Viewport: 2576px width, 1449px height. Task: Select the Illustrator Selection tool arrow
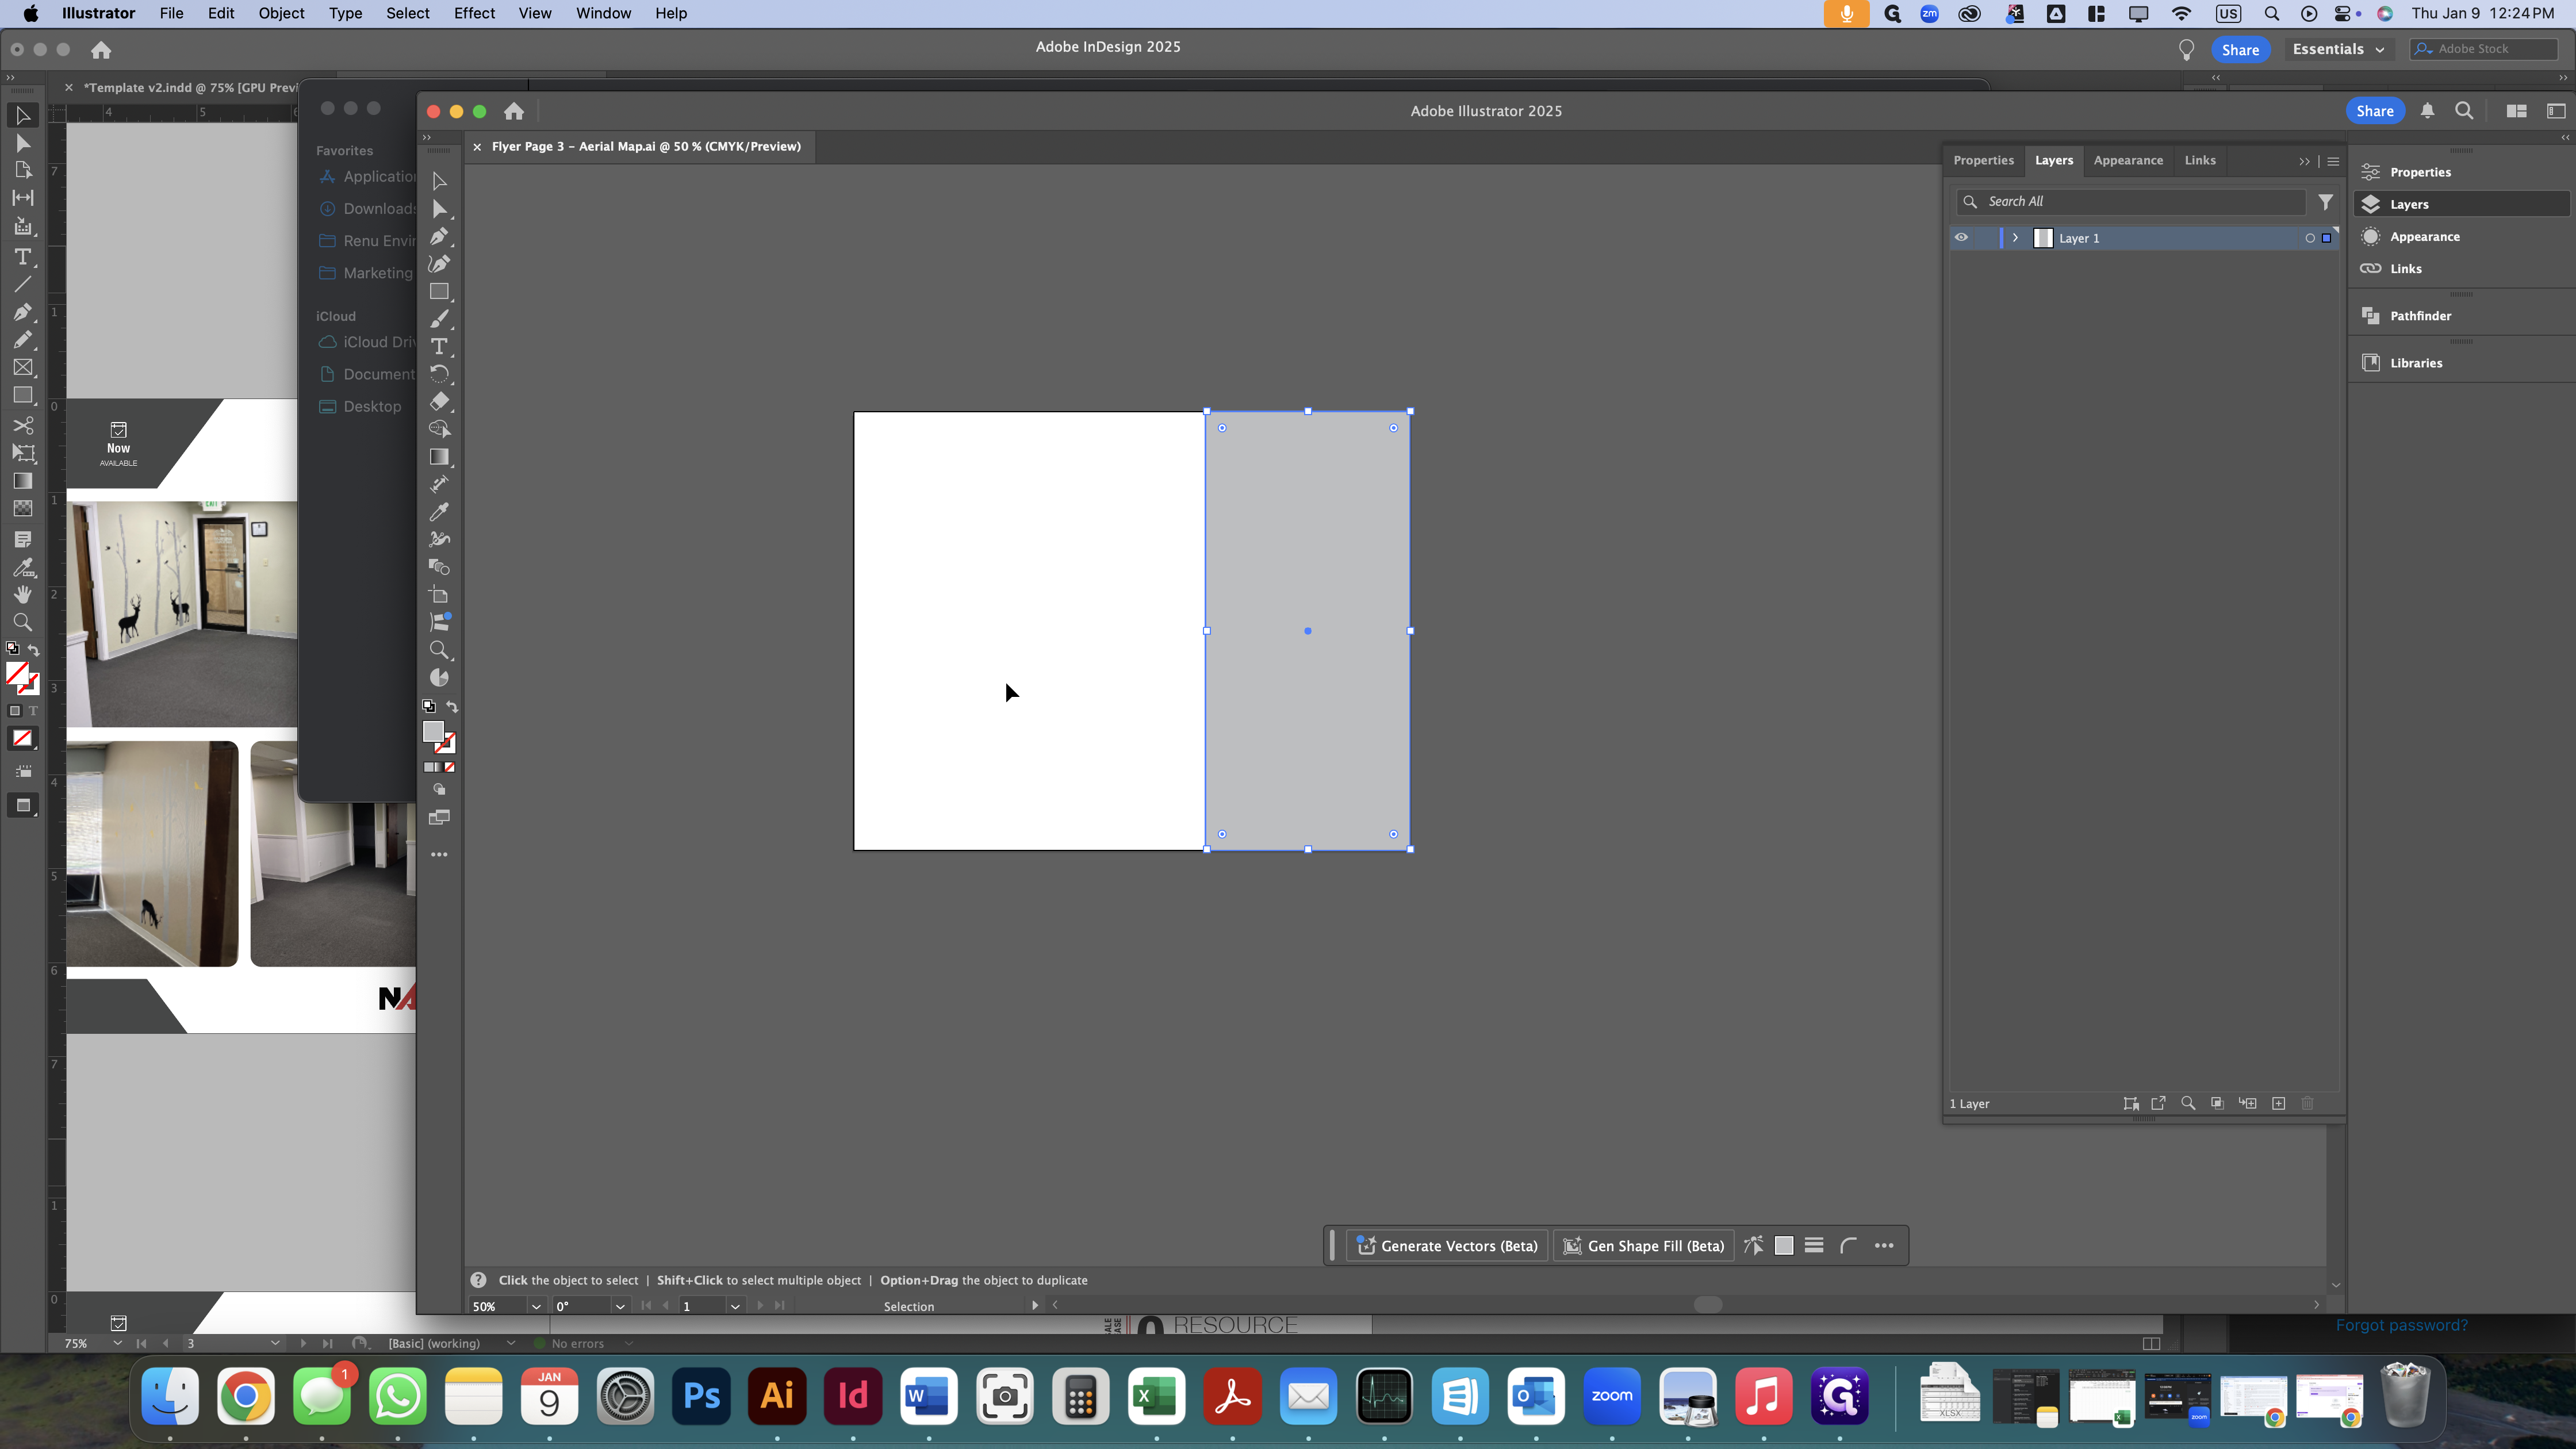pyautogui.click(x=439, y=181)
